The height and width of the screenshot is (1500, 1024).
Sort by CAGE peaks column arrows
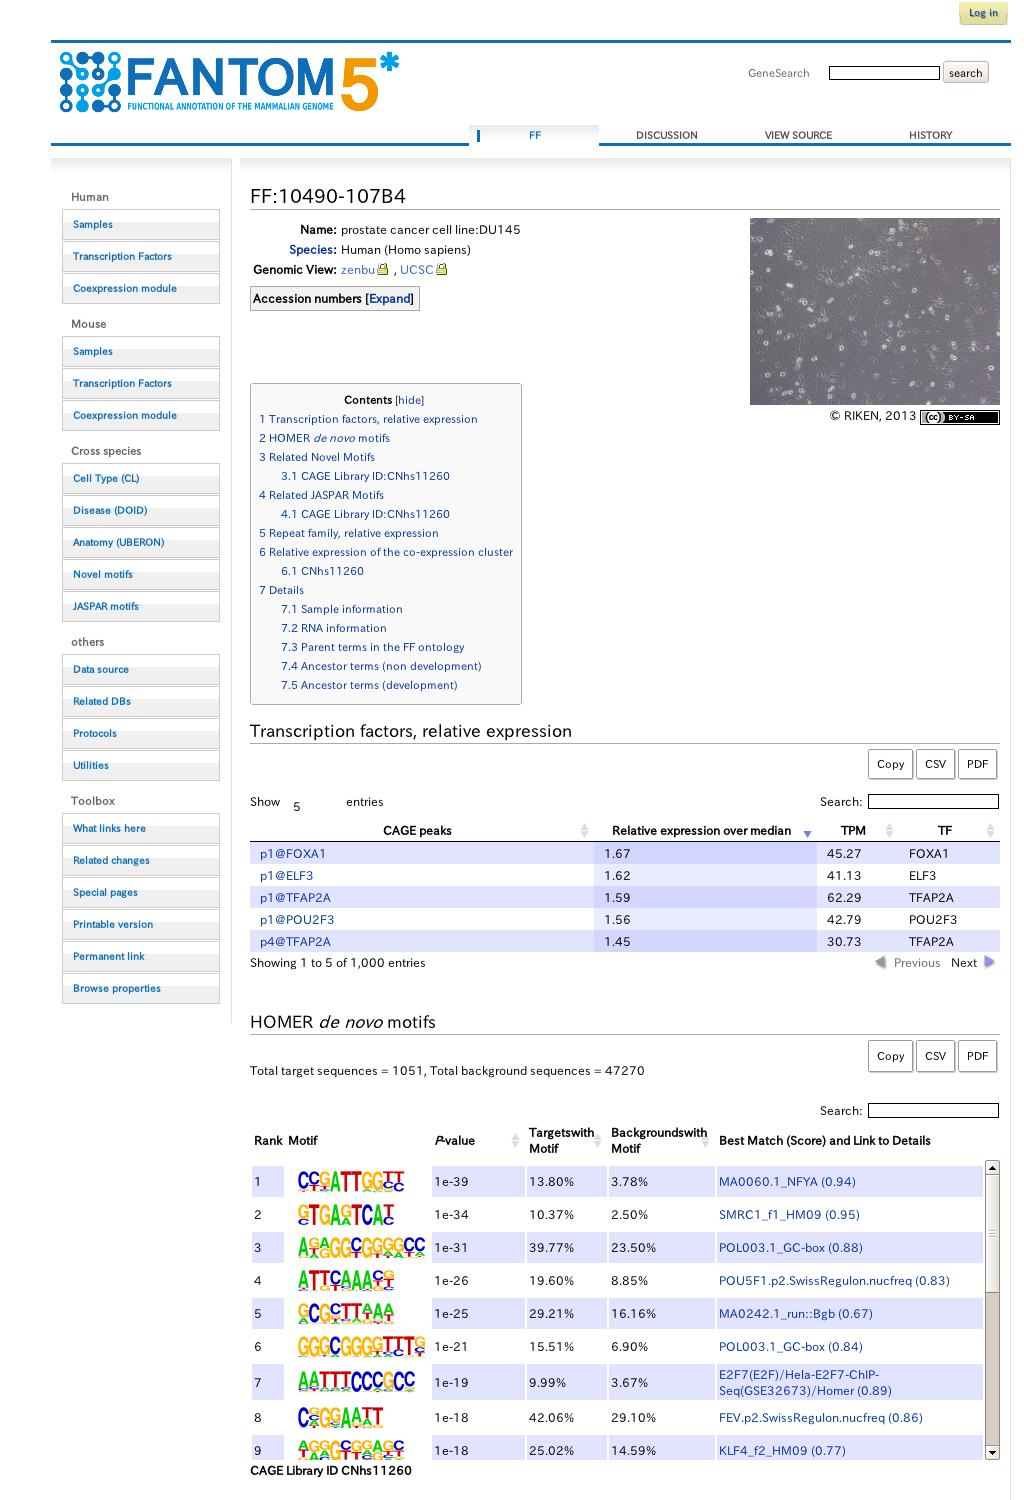[585, 830]
